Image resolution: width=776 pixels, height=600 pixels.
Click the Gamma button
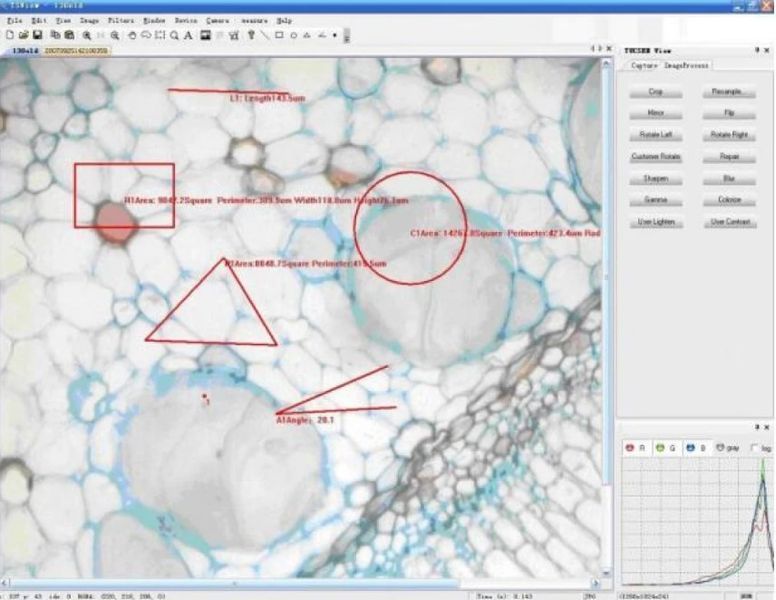tap(656, 200)
